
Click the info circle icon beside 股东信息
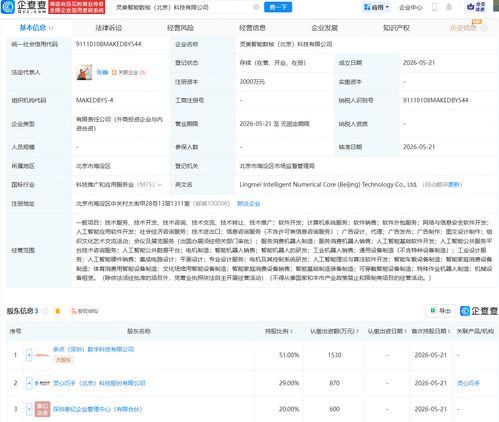(45, 311)
